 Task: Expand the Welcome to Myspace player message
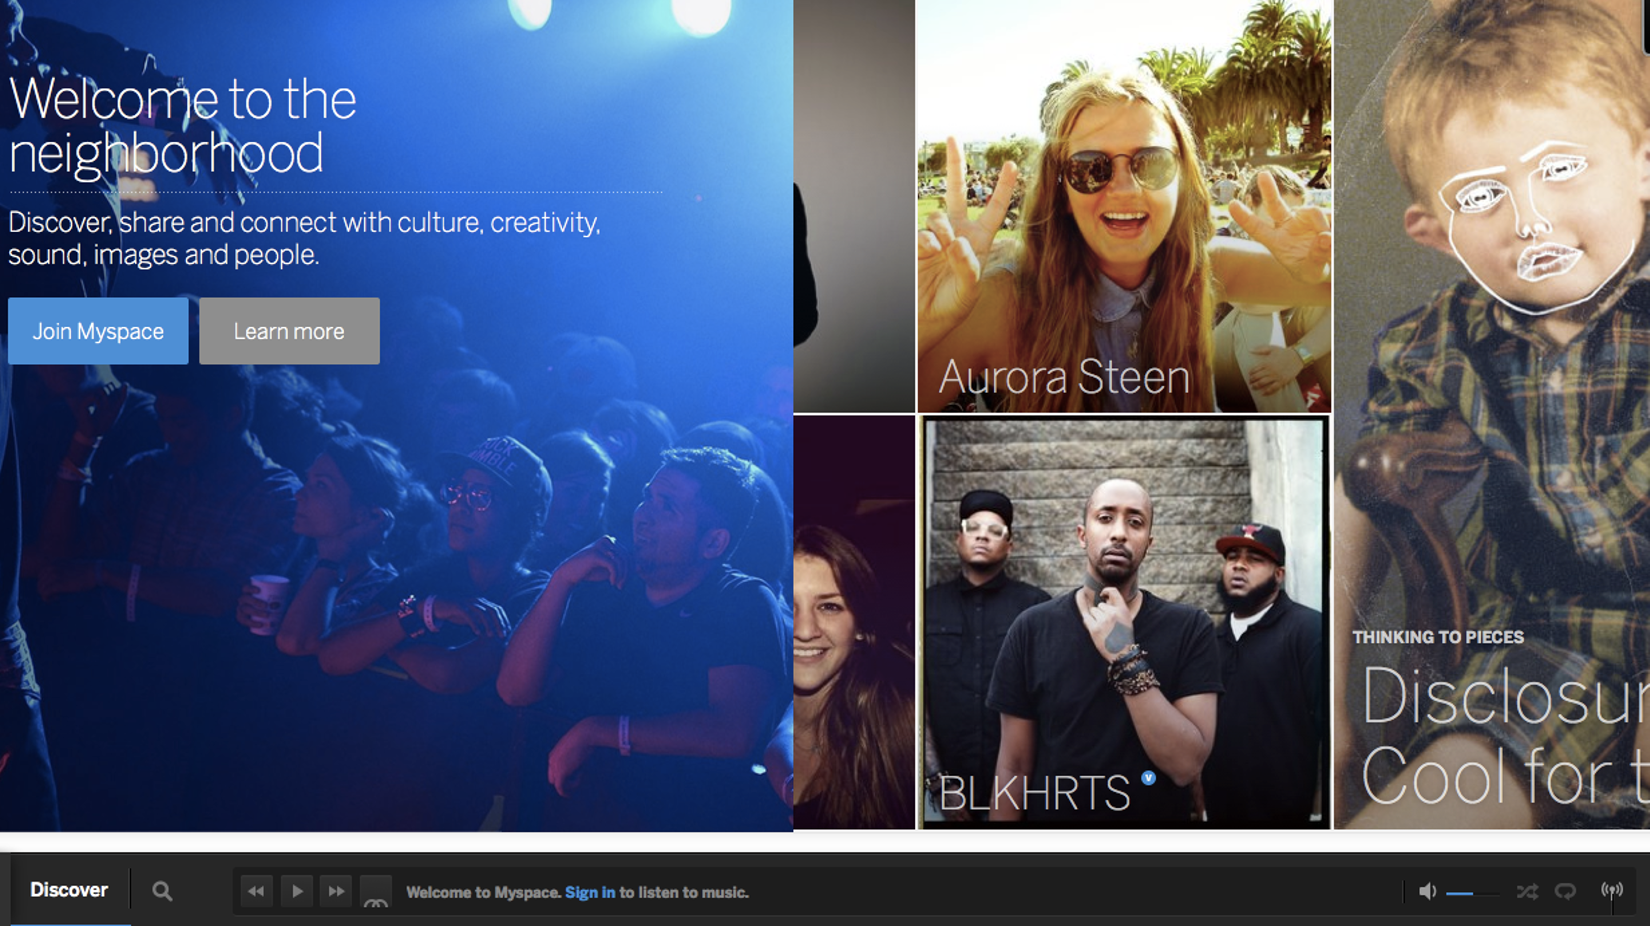[x=580, y=892]
